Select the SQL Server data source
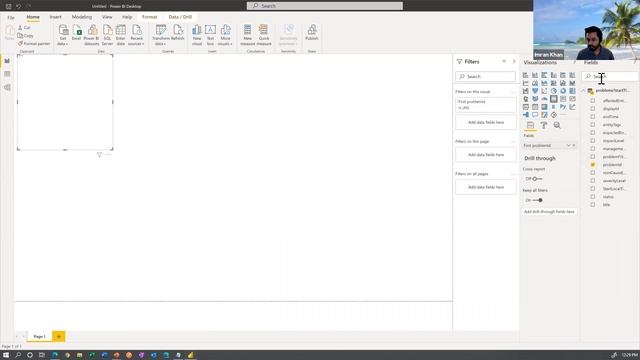Image resolution: width=640 pixels, height=360 pixels. (107, 35)
